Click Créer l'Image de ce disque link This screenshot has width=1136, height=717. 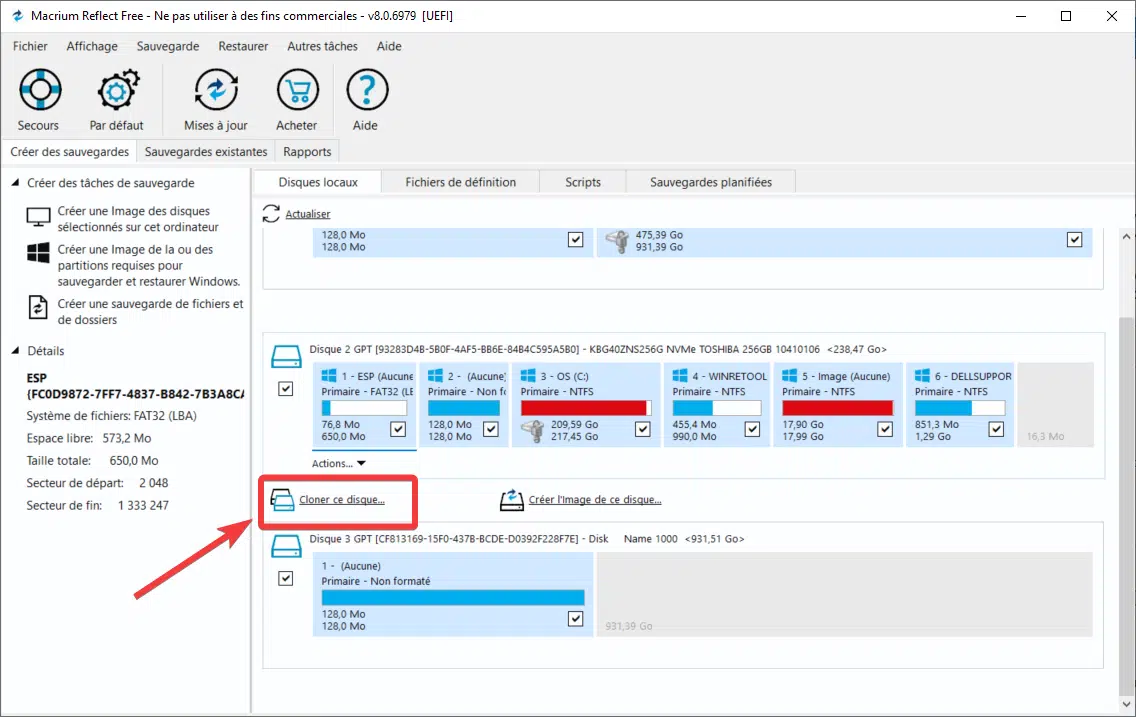[595, 500]
